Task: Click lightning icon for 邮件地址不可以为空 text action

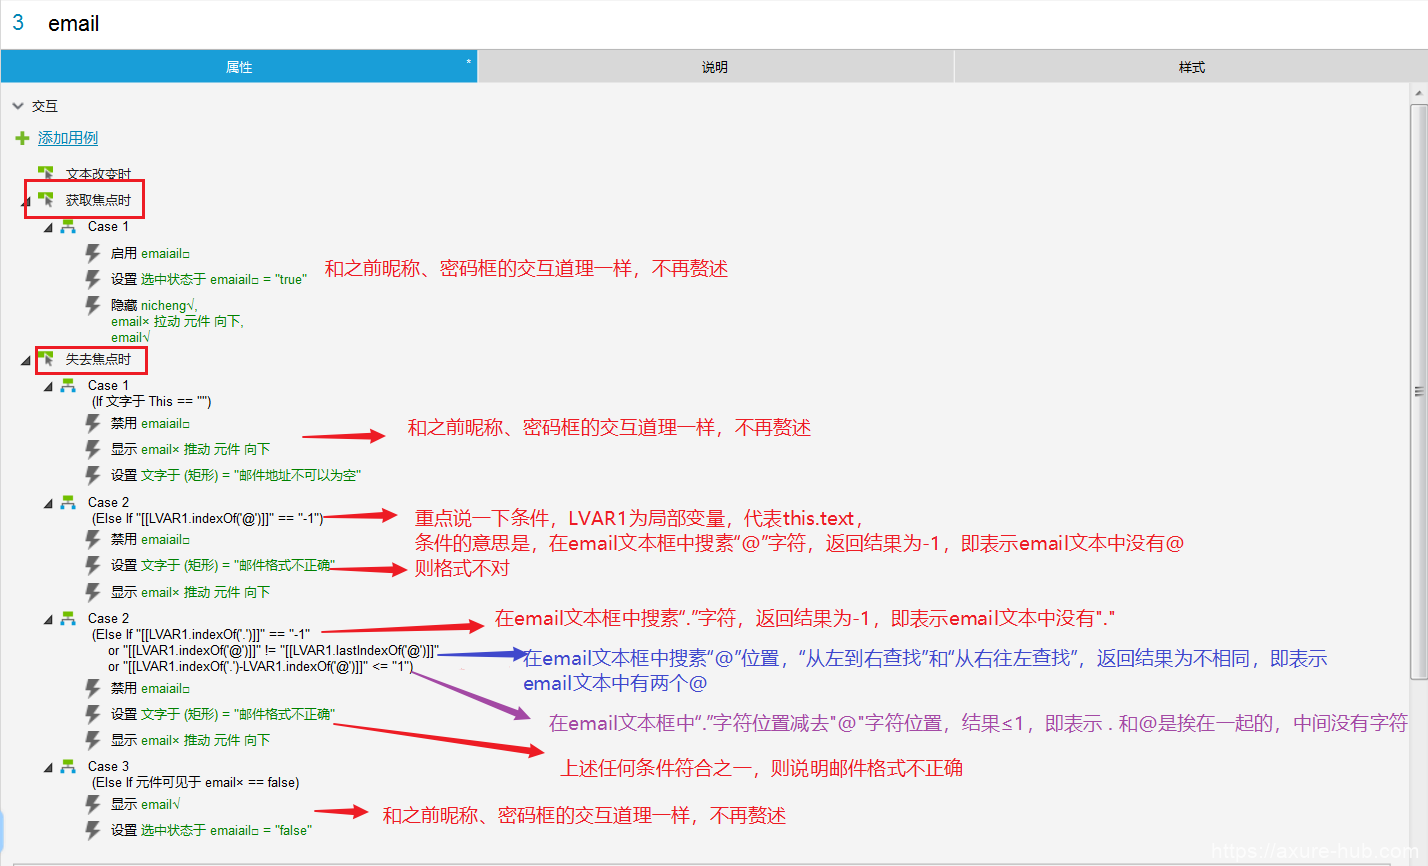Action: tap(93, 475)
